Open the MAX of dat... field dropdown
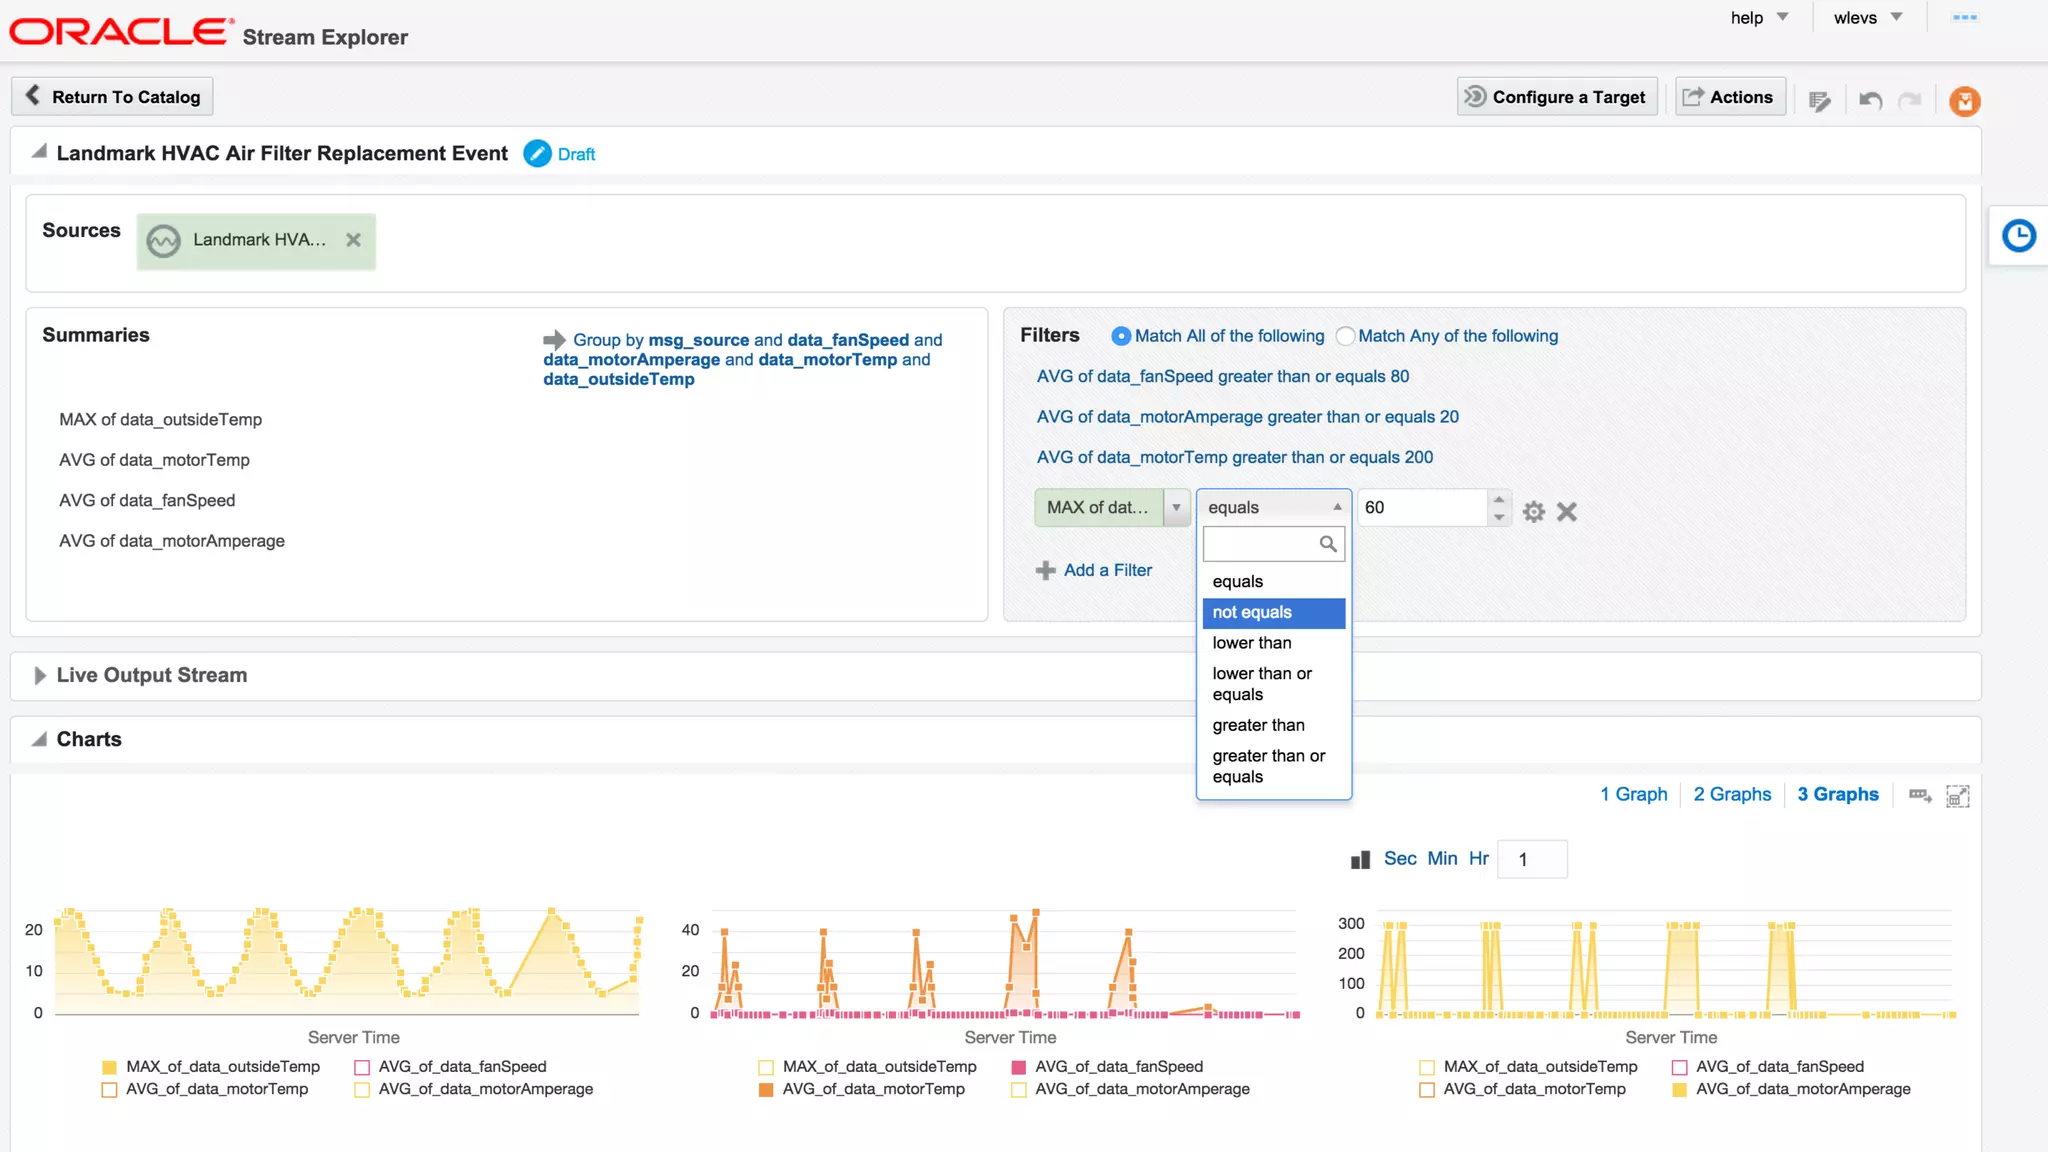The height and width of the screenshot is (1152, 2048). pos(1176,508)
